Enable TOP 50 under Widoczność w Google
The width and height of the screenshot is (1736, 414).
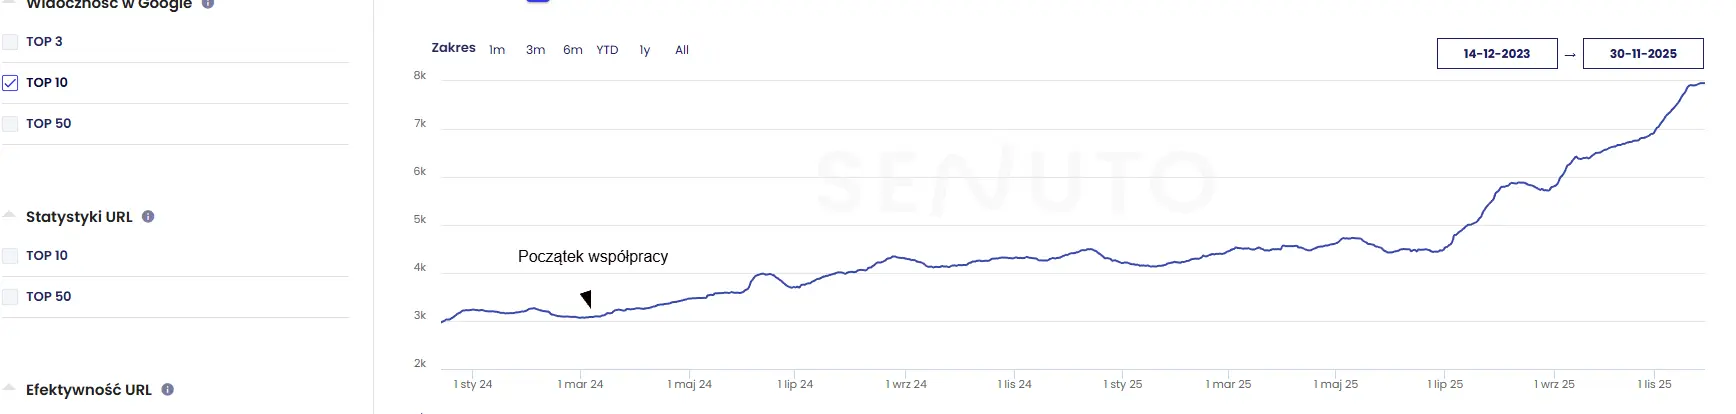11,124
